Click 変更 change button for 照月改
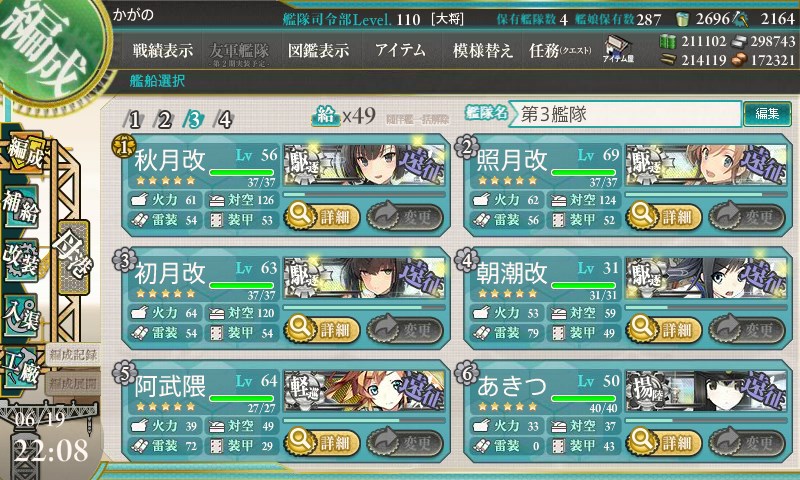 point(746,216)
